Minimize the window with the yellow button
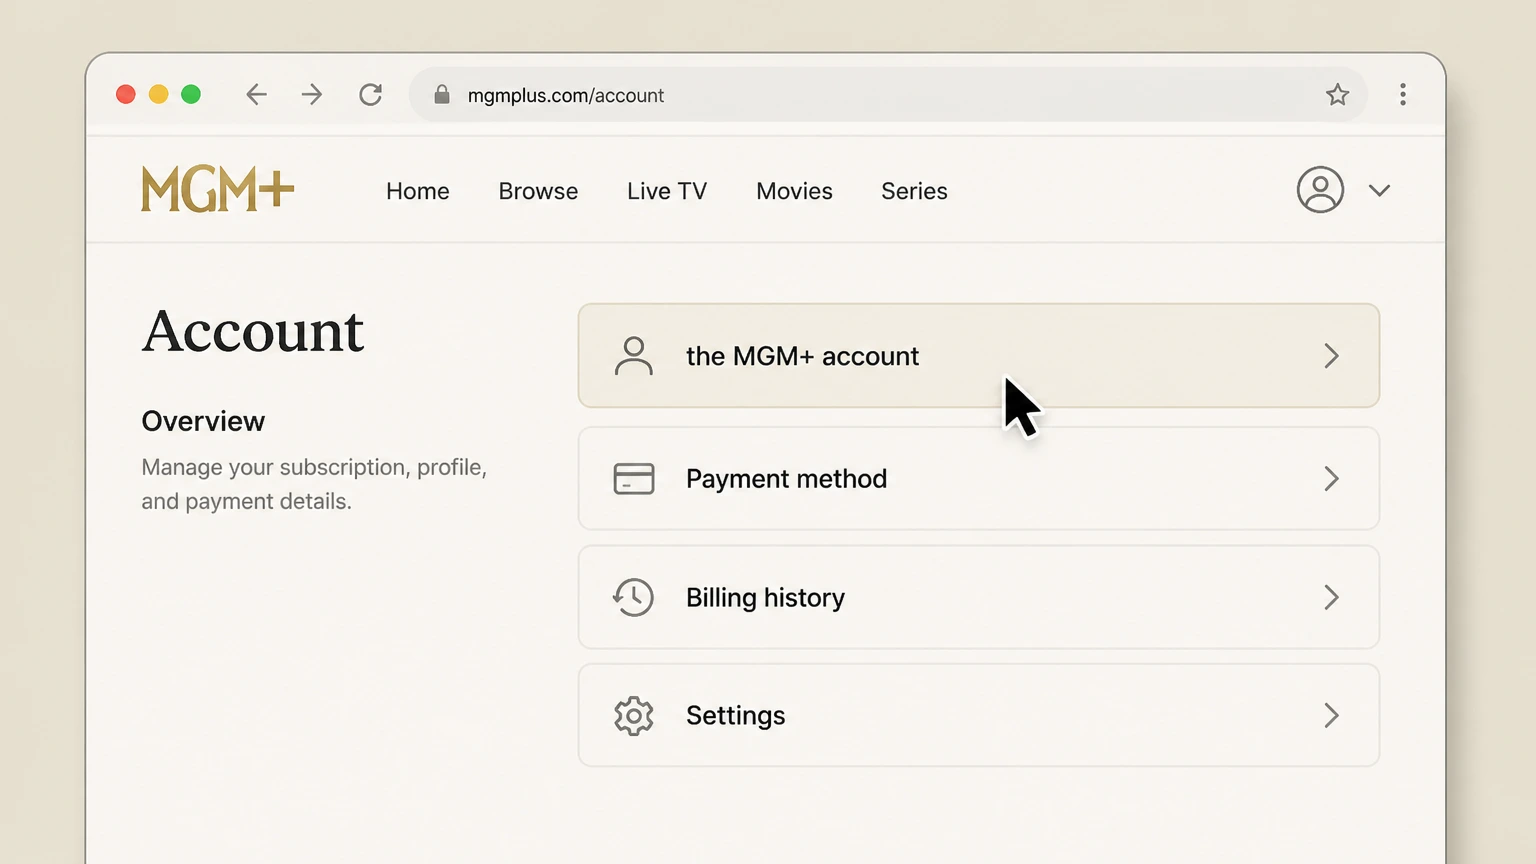This screenshot has height=864, width=1536. [x=158, y=95]
